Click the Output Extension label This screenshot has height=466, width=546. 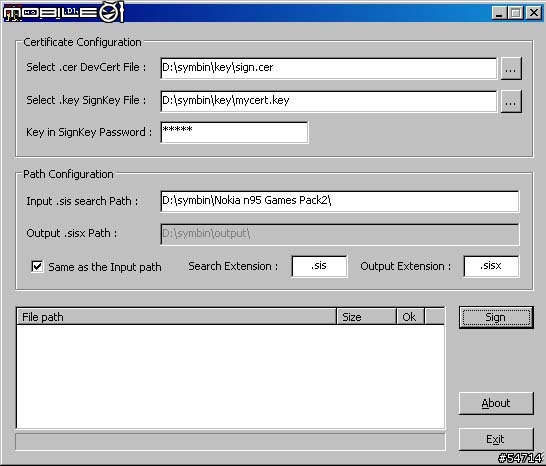[x=406, y=266]
